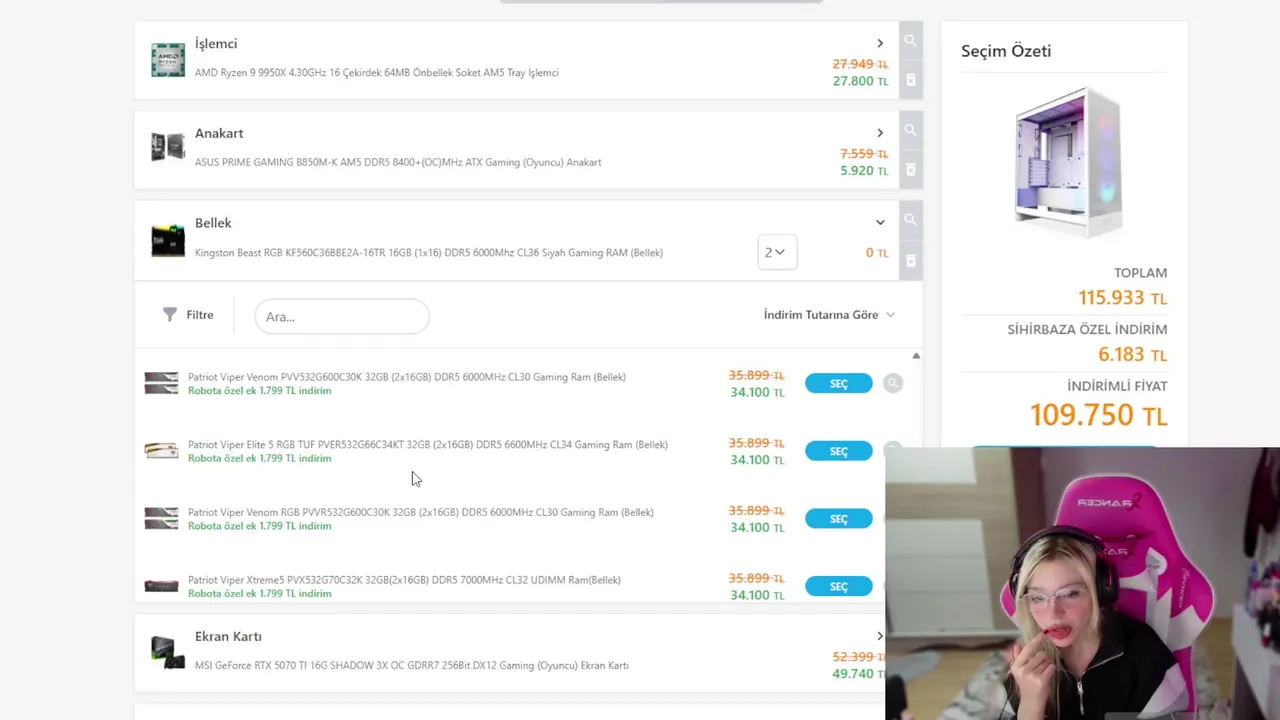The height and width of the screenshot is (720, 1280).
Task: Click Patriot Viper Elite 5 RGB TUF thumbnail
Action: point(161,451)
